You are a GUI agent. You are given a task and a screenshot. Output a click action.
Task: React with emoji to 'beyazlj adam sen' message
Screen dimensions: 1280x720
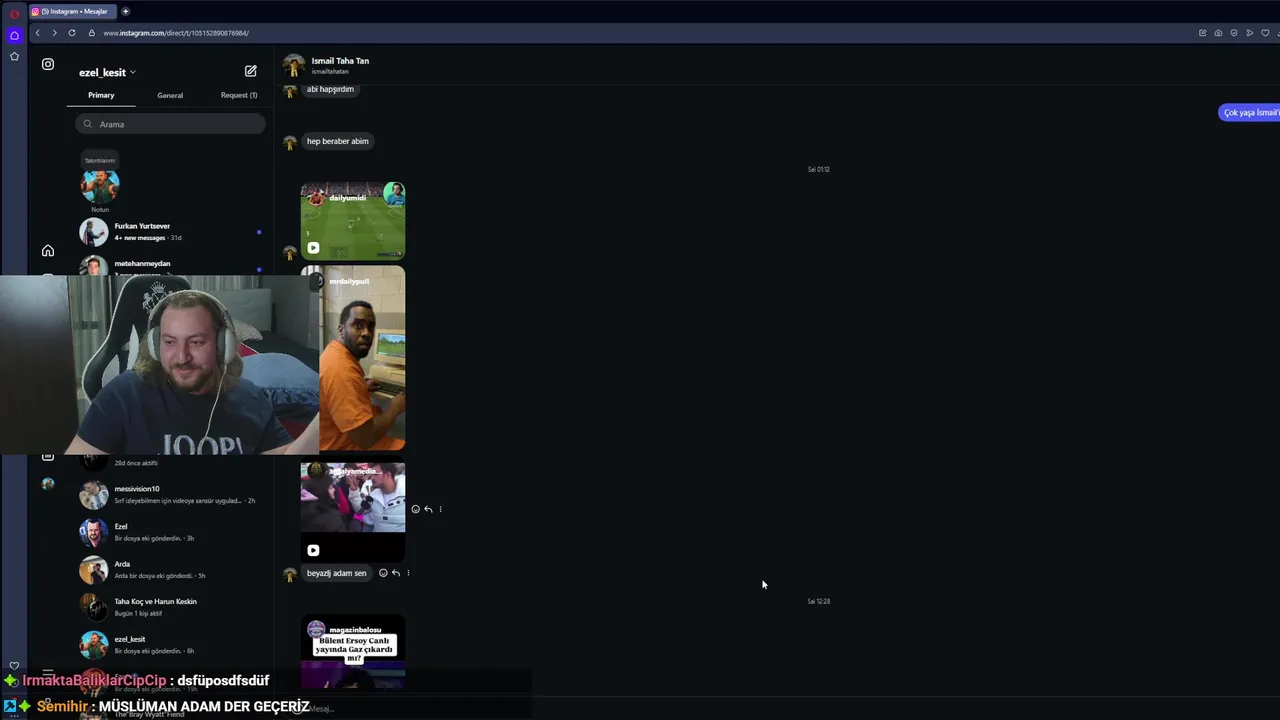click(383, 573)
